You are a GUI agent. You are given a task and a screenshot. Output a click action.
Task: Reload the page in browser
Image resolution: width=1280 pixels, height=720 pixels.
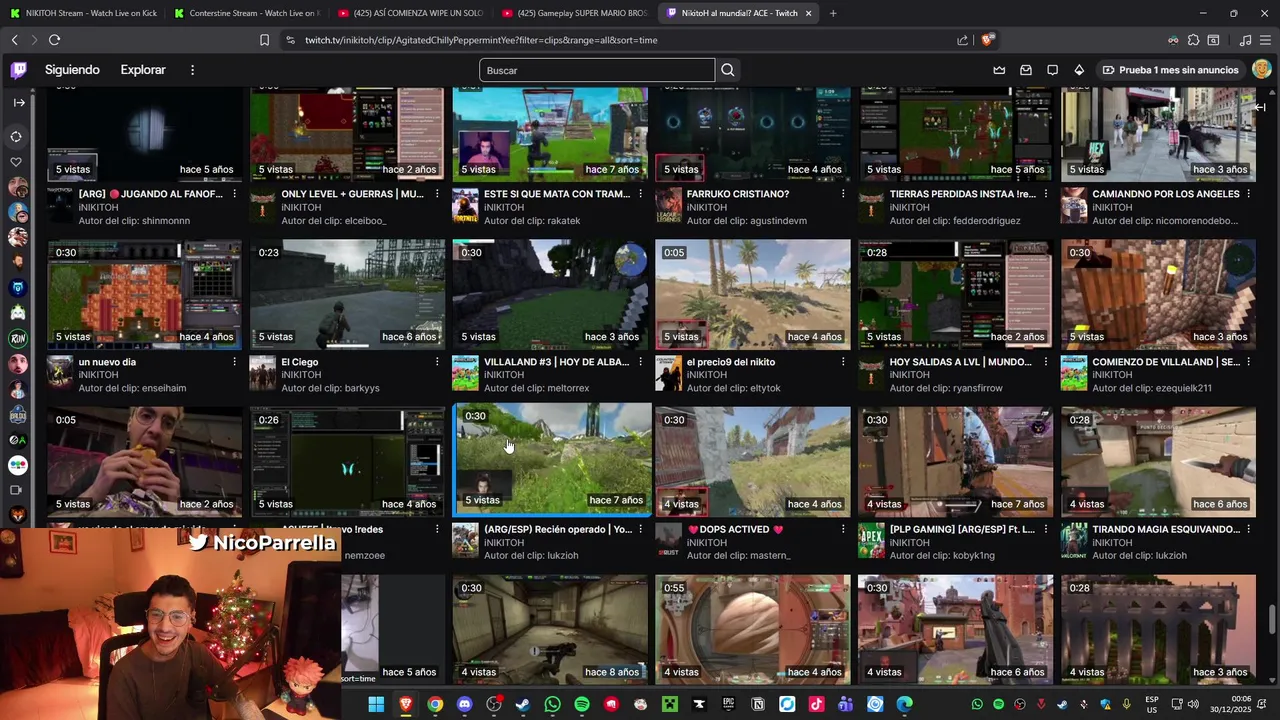pyautogui.click(x=54, y=40)
